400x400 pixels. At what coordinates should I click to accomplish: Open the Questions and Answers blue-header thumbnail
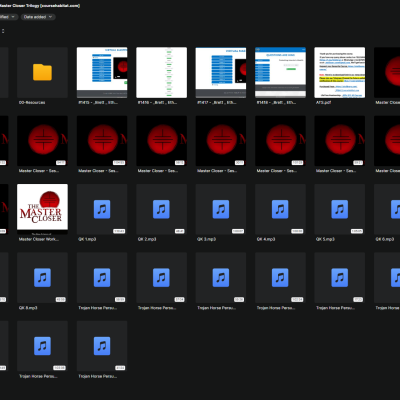[x=280, y=72]
